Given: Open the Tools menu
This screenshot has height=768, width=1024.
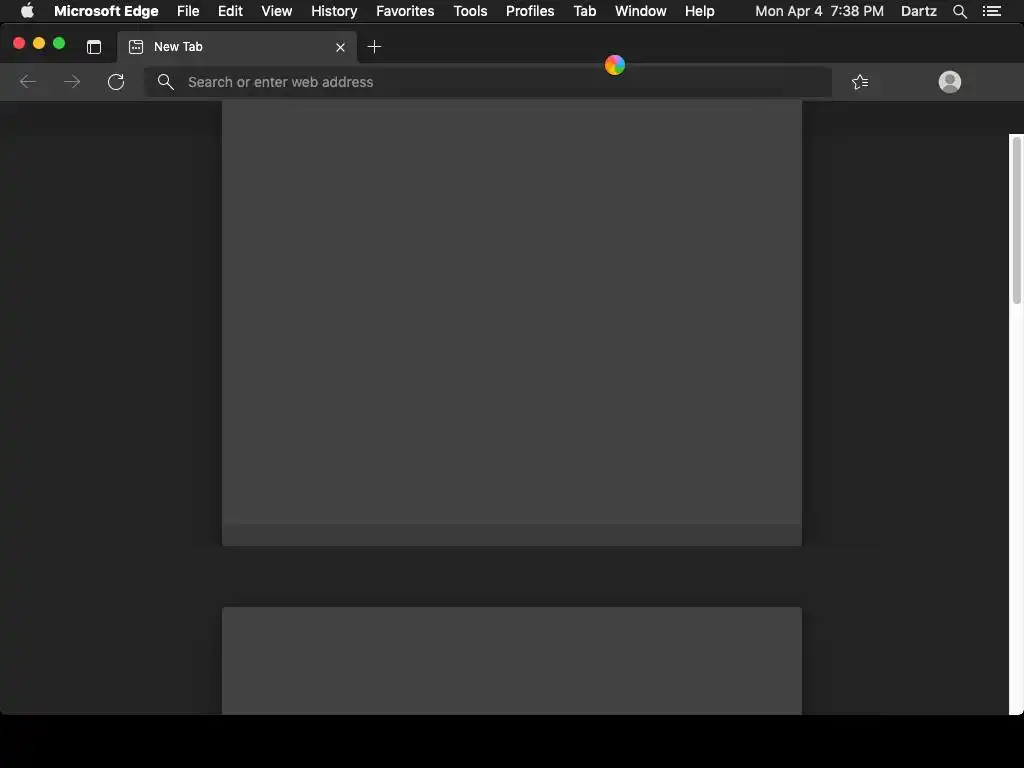Looking at the screenshot, I should (470, 11).
